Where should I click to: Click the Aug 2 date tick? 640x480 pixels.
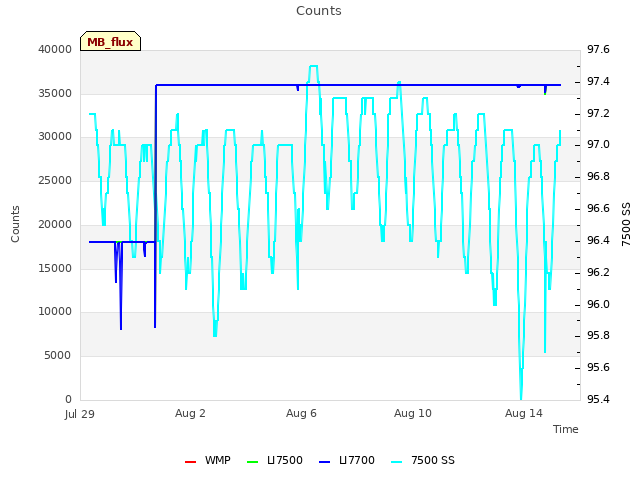(x=190, y=413)
